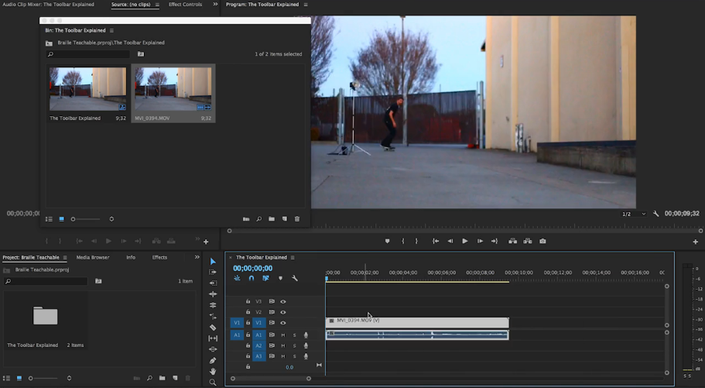Toggle linked selection in timeline
705x388 pixels.
coord(266,278)
